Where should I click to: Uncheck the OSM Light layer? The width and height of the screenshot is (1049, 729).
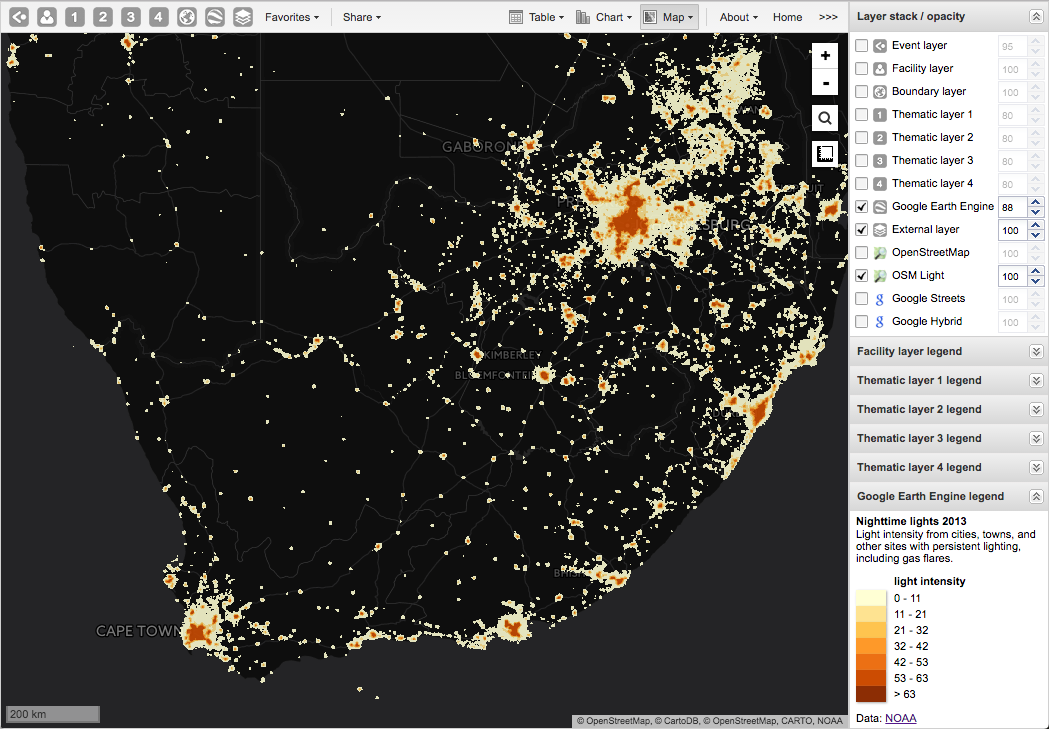(x=861, y=275)
